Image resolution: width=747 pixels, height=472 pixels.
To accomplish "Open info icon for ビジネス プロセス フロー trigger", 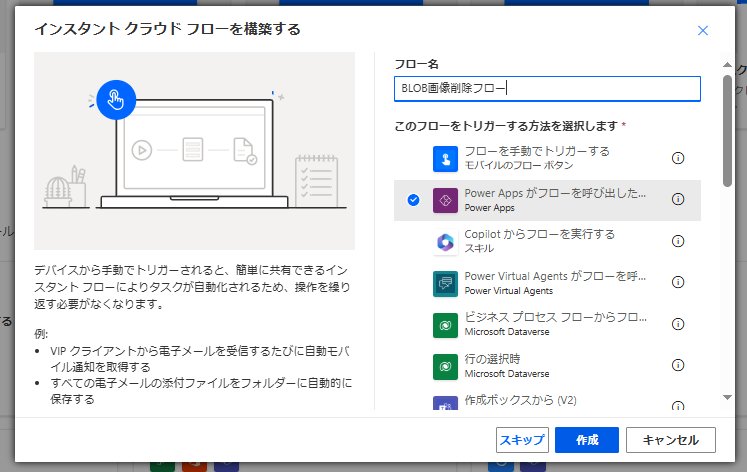I will click(x=677, y=324).
